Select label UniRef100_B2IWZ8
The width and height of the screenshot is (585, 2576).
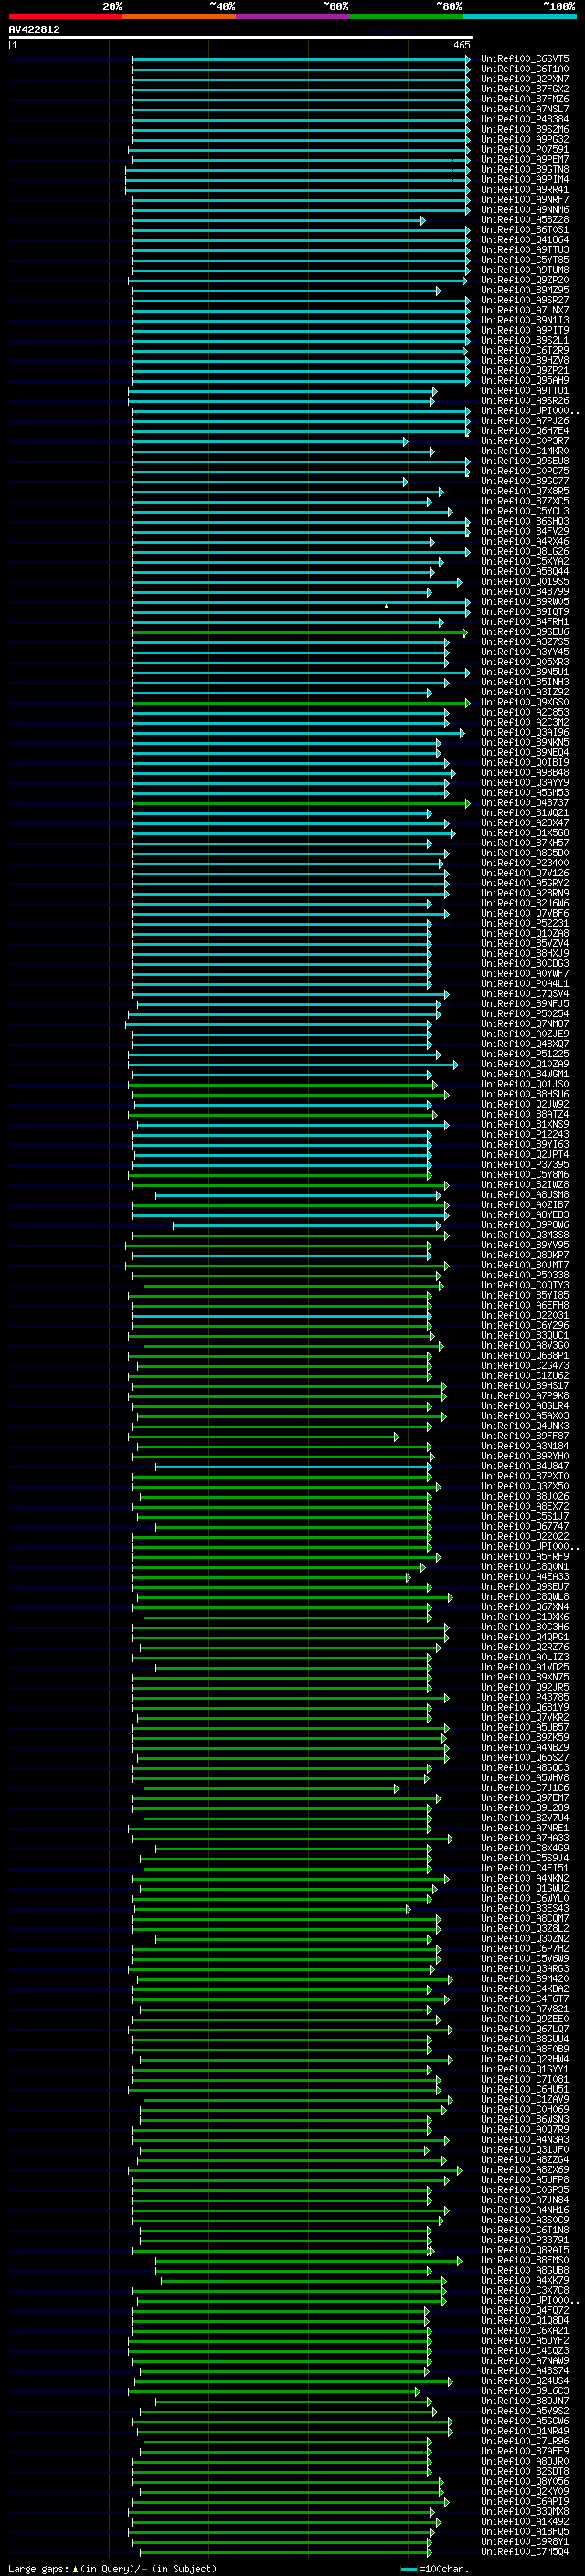click(x=525, y=1185)
